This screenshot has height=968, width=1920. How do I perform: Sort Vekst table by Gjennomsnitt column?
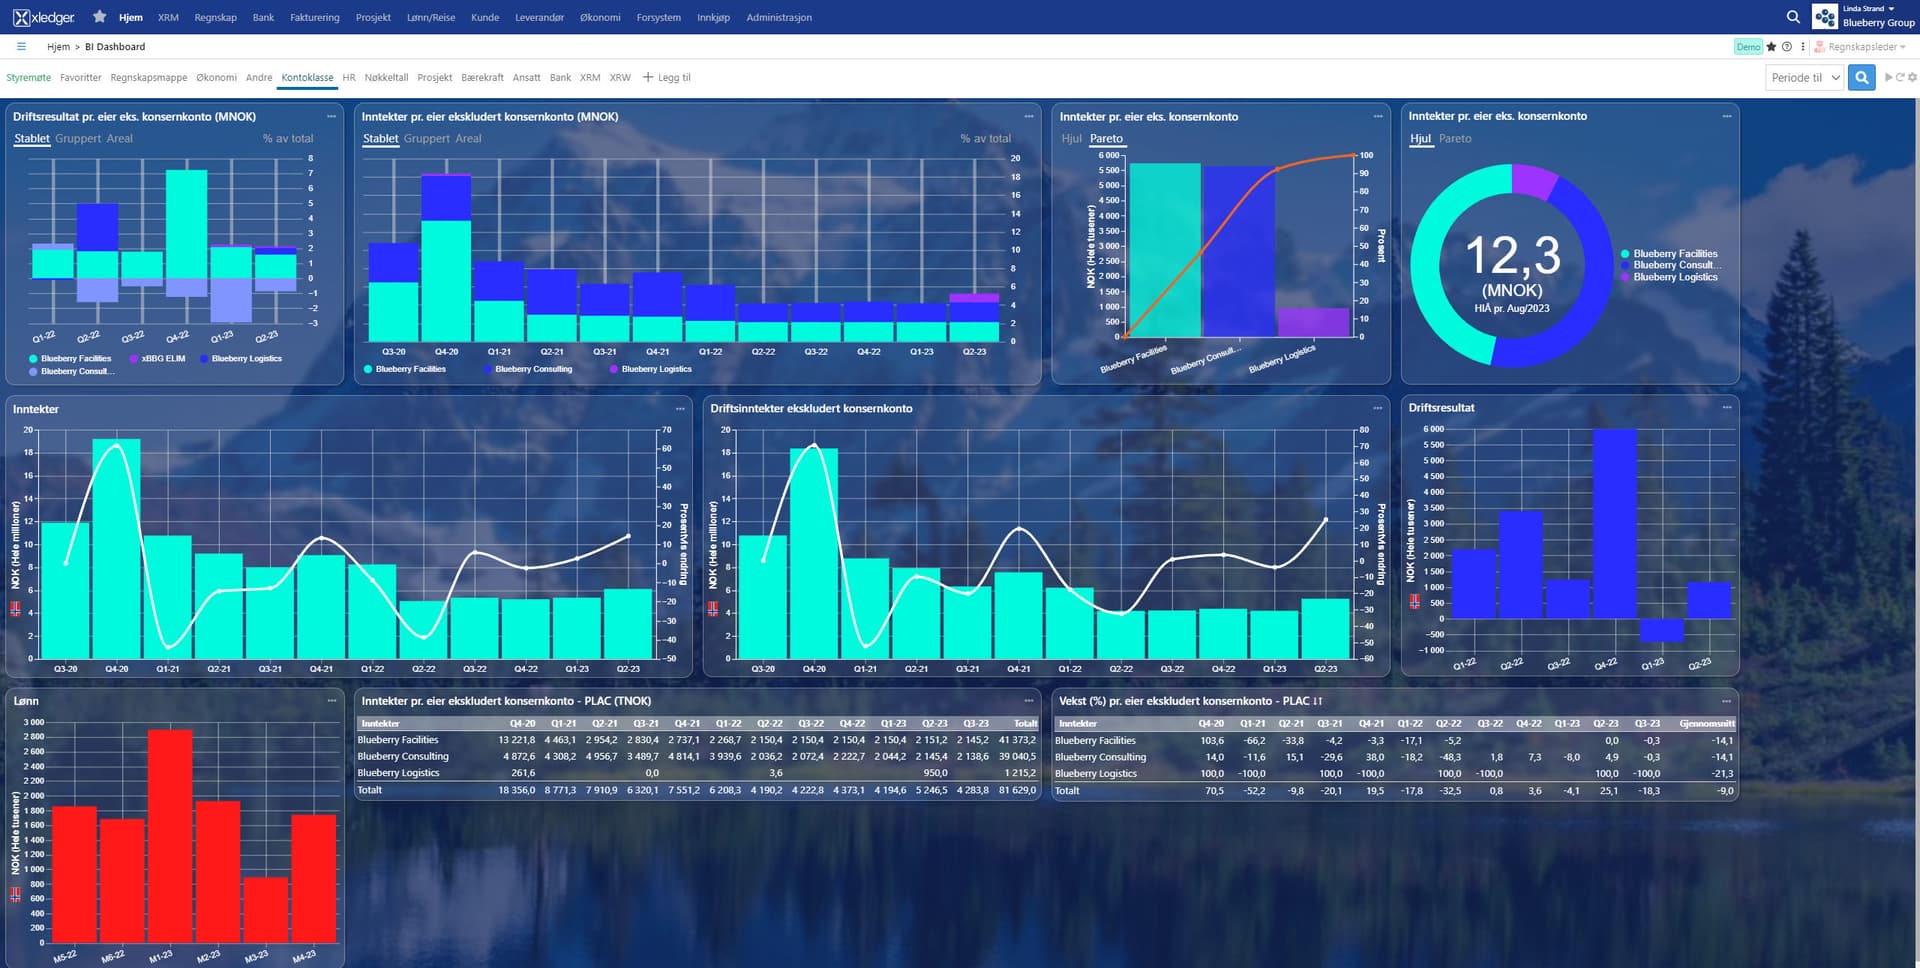click(1707, 723)
